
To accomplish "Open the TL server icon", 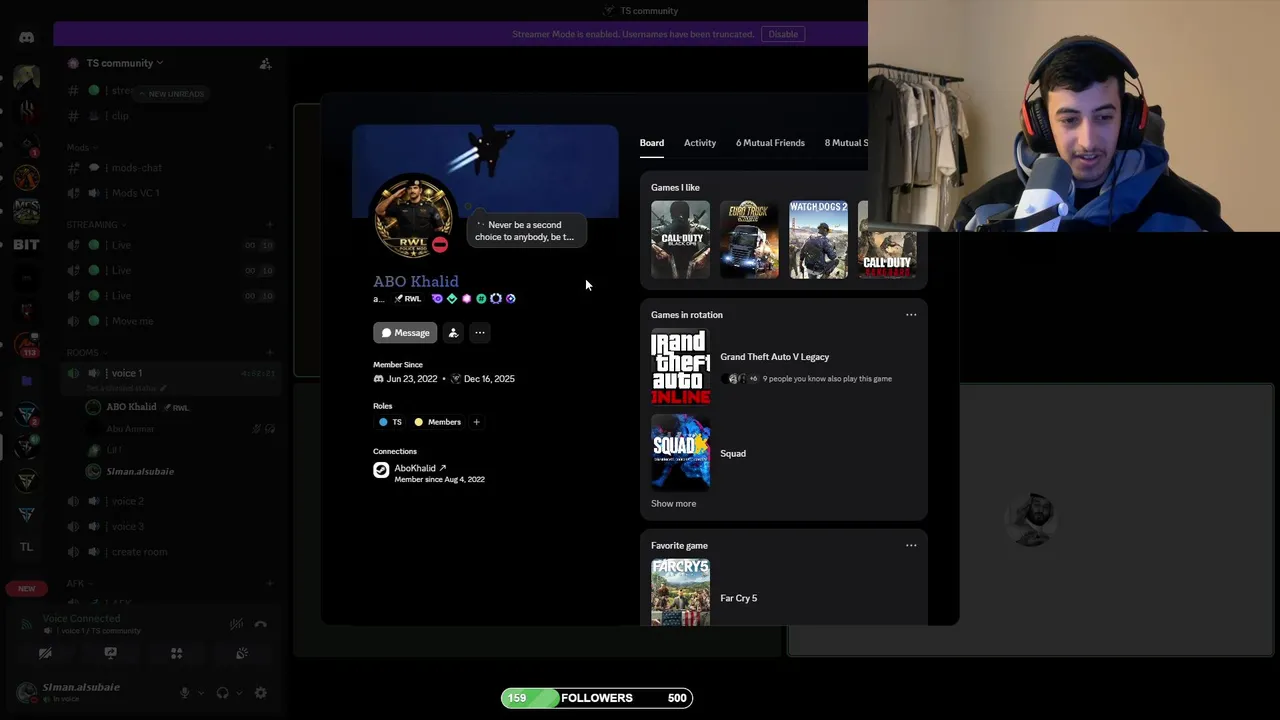I will coord(27,547).
